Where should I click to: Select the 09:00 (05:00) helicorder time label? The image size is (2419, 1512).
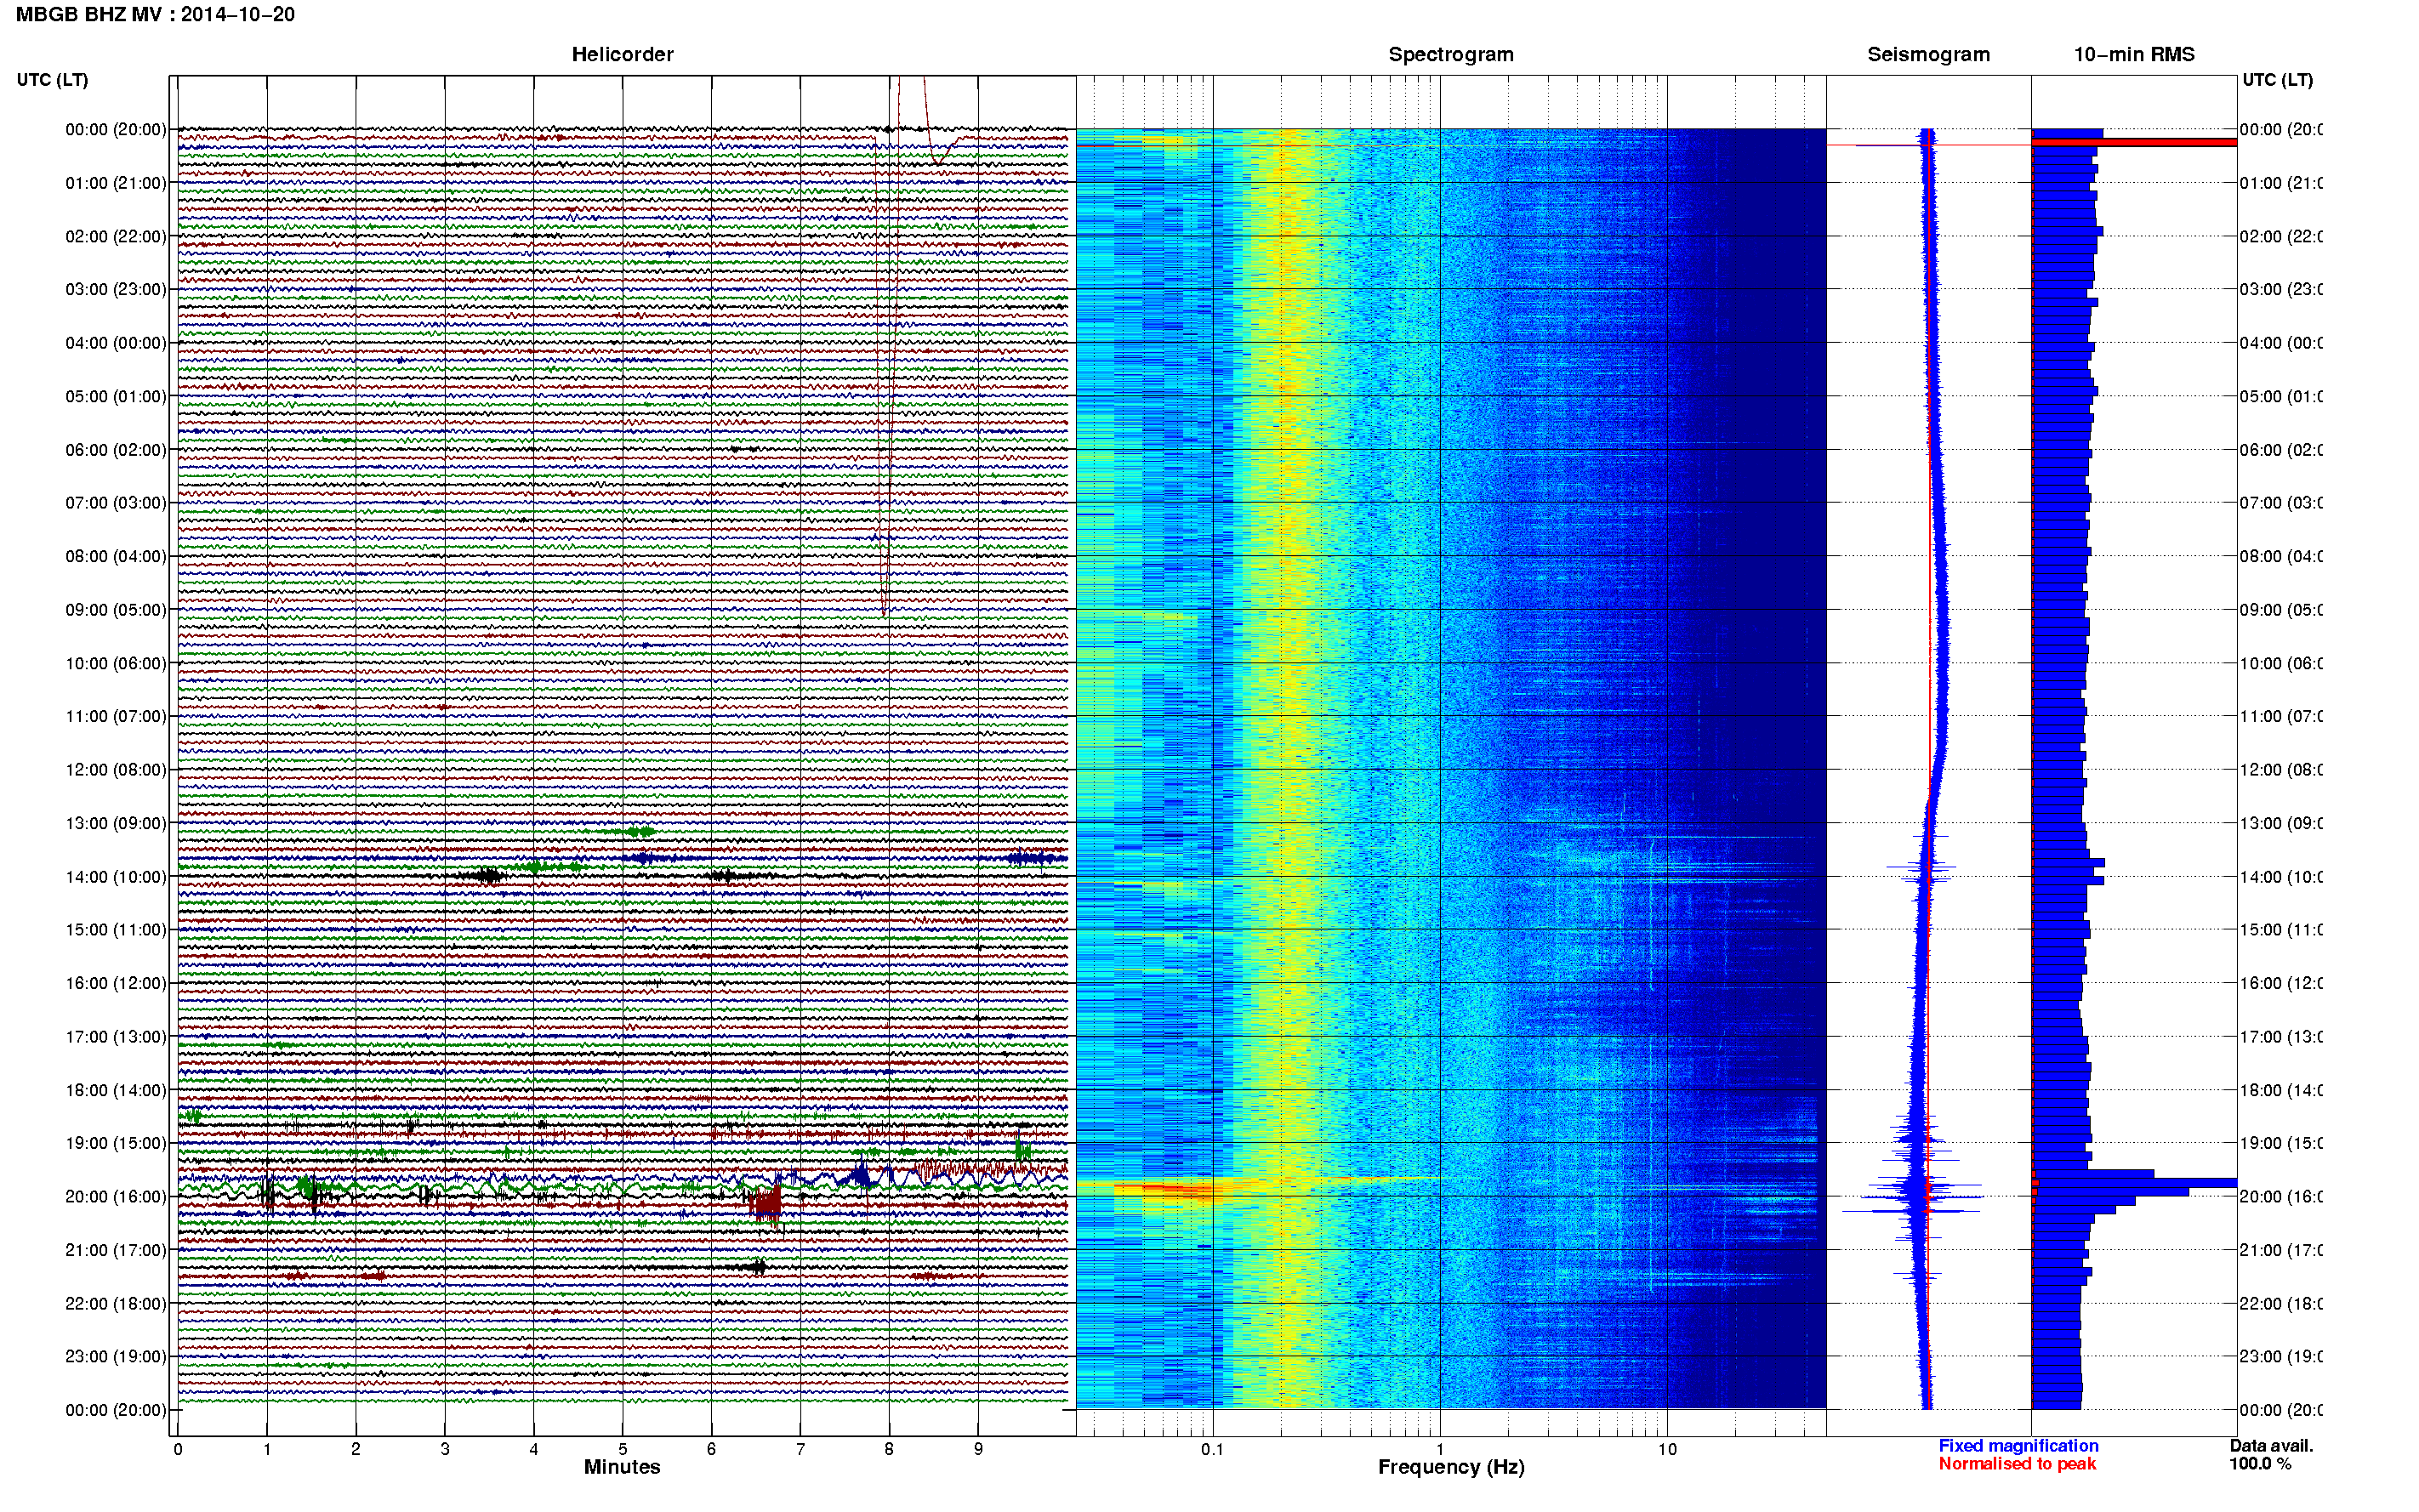[x=116, y=609]
